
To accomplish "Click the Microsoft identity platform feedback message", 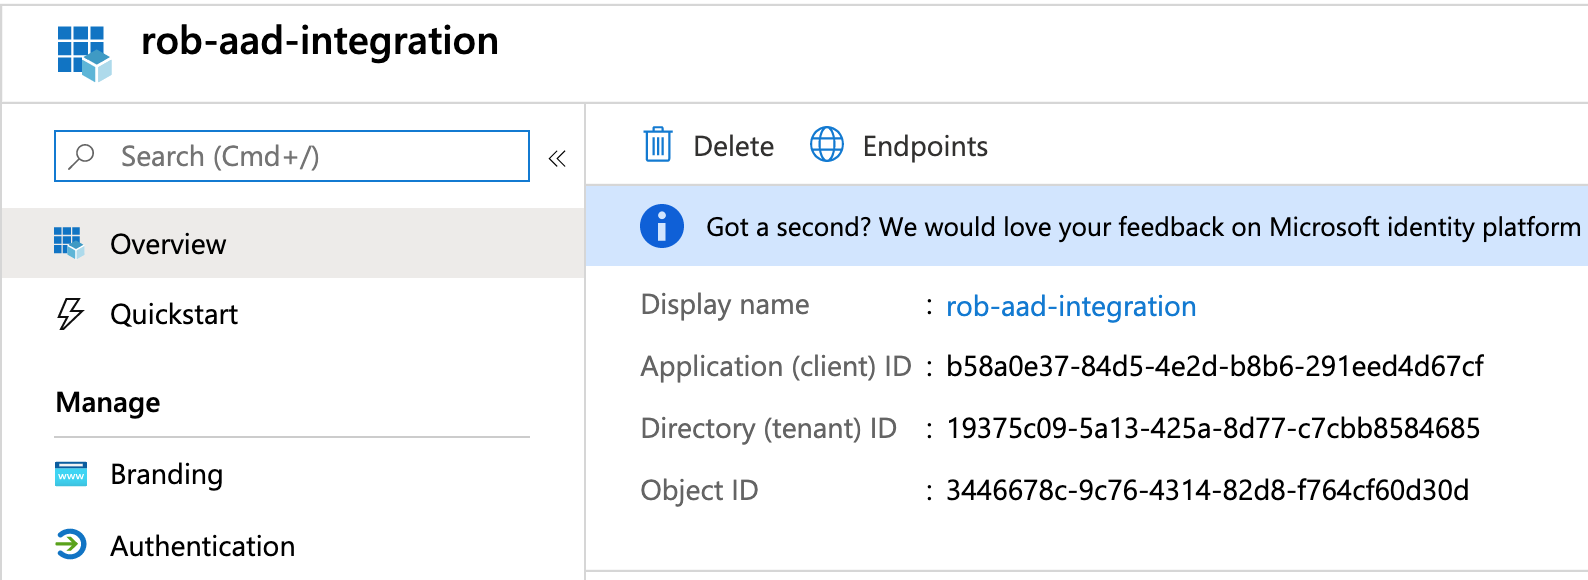I will (1143, 227).
